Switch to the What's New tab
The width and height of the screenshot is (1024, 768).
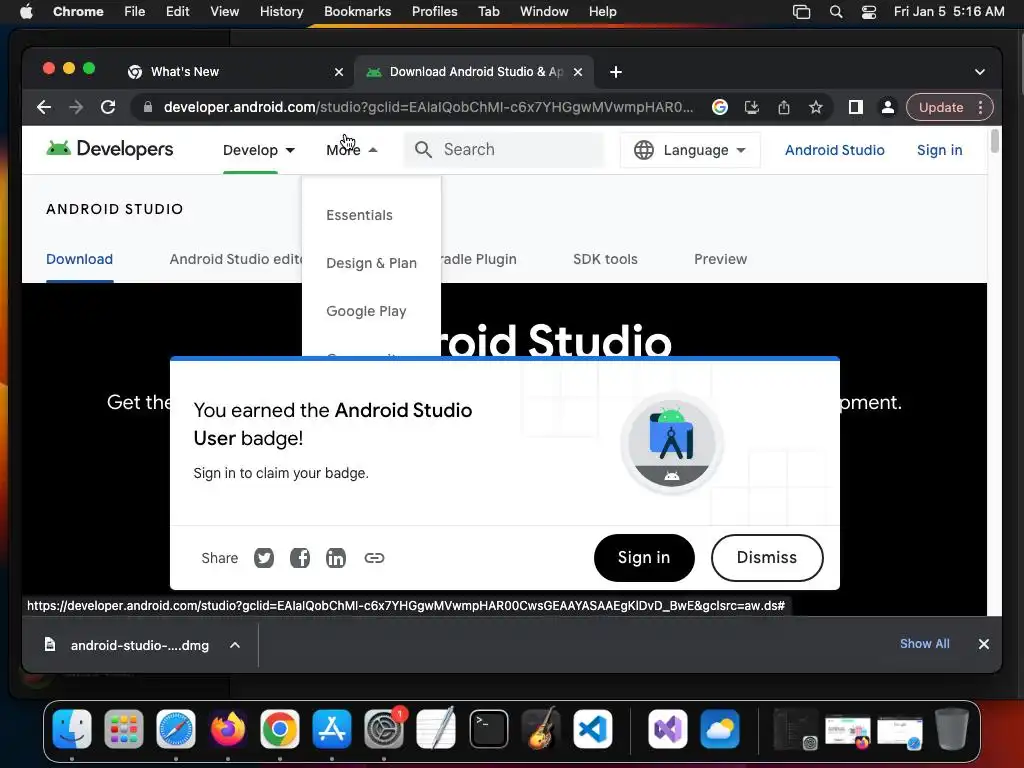[x=235, y=72]
